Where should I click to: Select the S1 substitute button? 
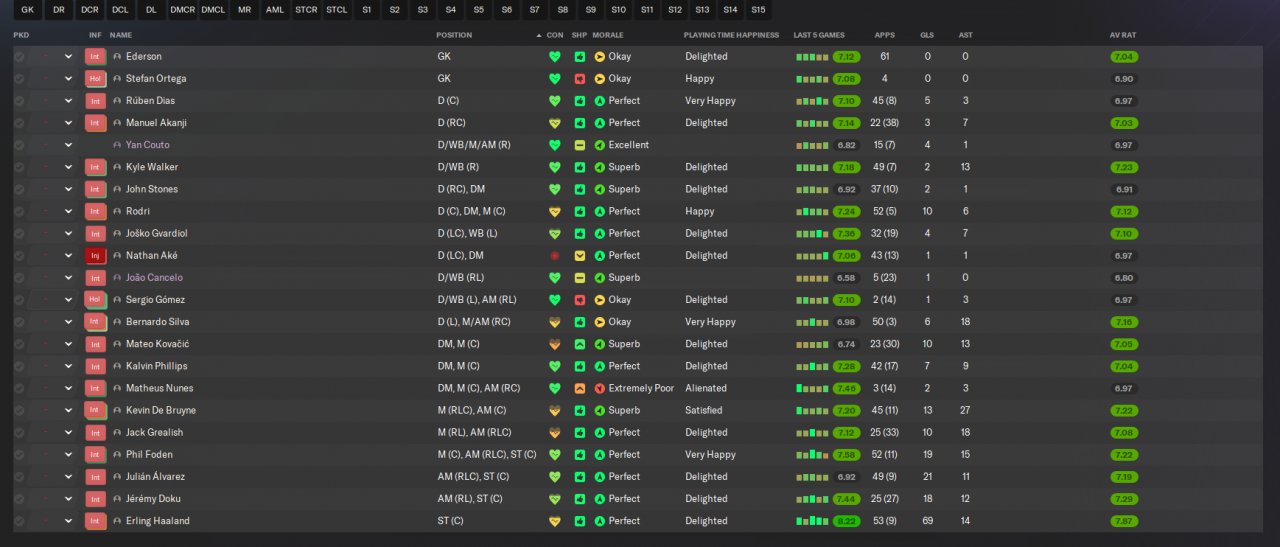(x=367, y=10)
